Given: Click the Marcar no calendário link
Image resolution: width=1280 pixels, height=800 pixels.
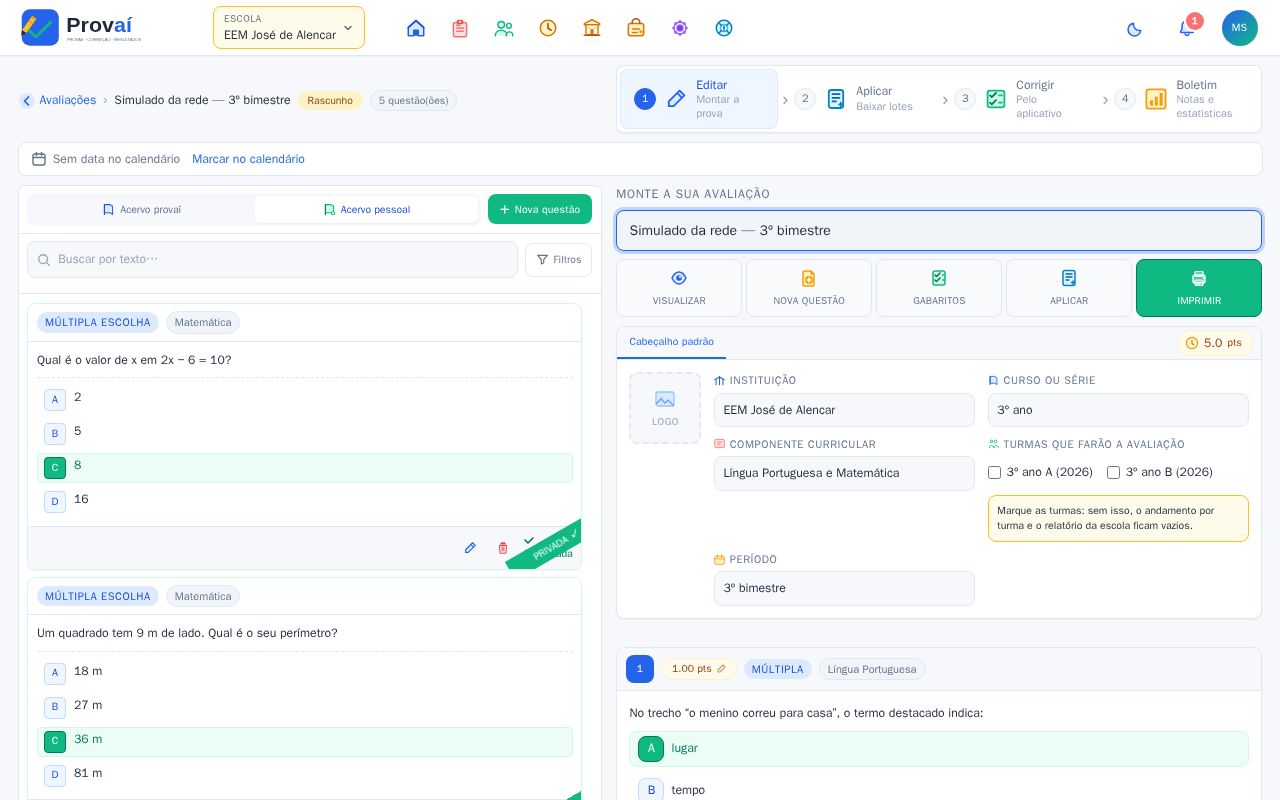Looking at the screenshot, I should (248, 159).
